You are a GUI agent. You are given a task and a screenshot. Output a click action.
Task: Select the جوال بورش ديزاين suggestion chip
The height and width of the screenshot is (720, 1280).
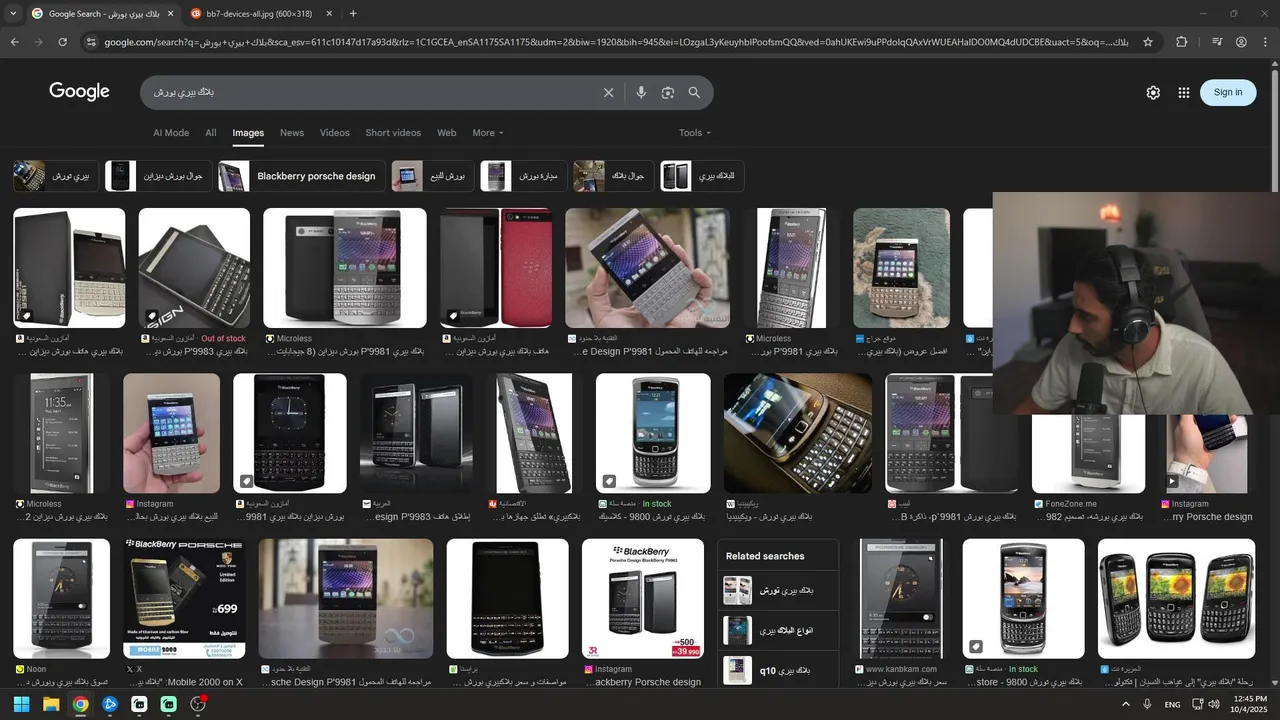coord(158,176)
